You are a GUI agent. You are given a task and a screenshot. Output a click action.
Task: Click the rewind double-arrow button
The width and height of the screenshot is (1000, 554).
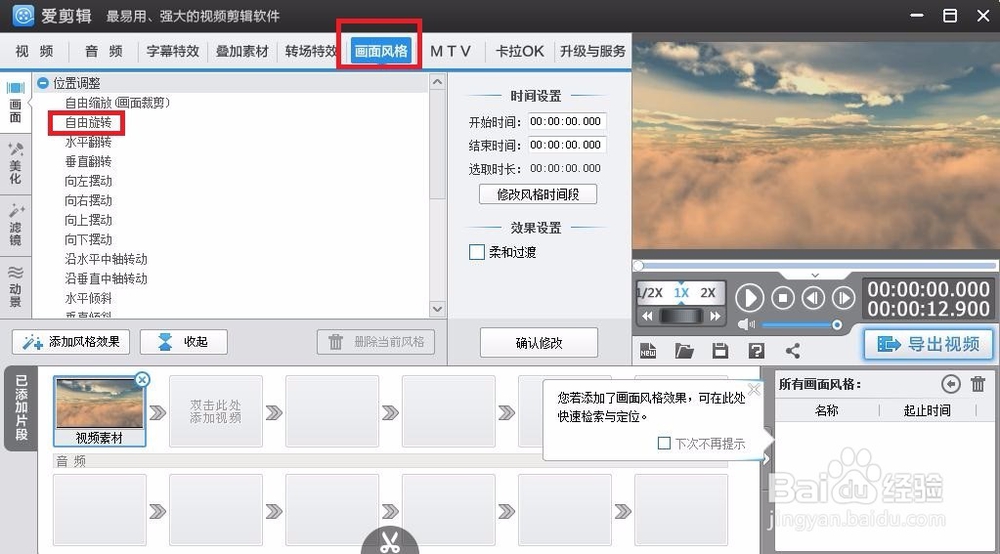coord(647,316)
